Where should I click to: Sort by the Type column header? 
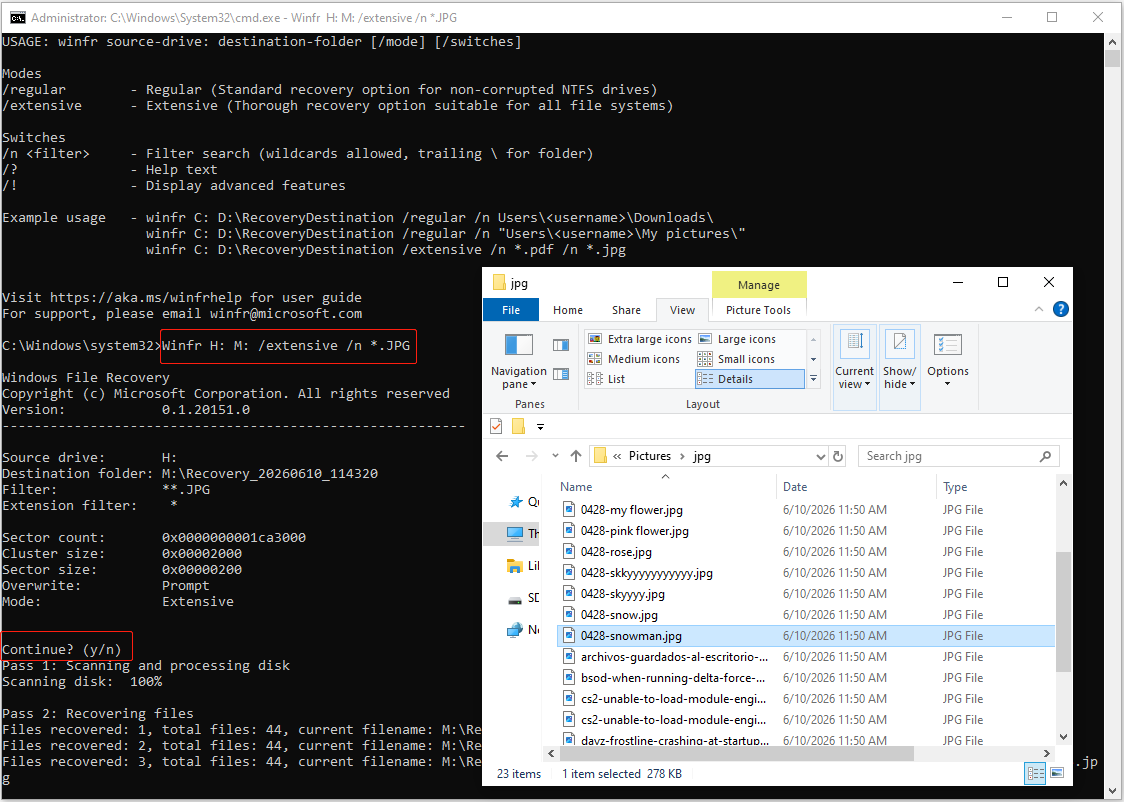click(996, 487)
